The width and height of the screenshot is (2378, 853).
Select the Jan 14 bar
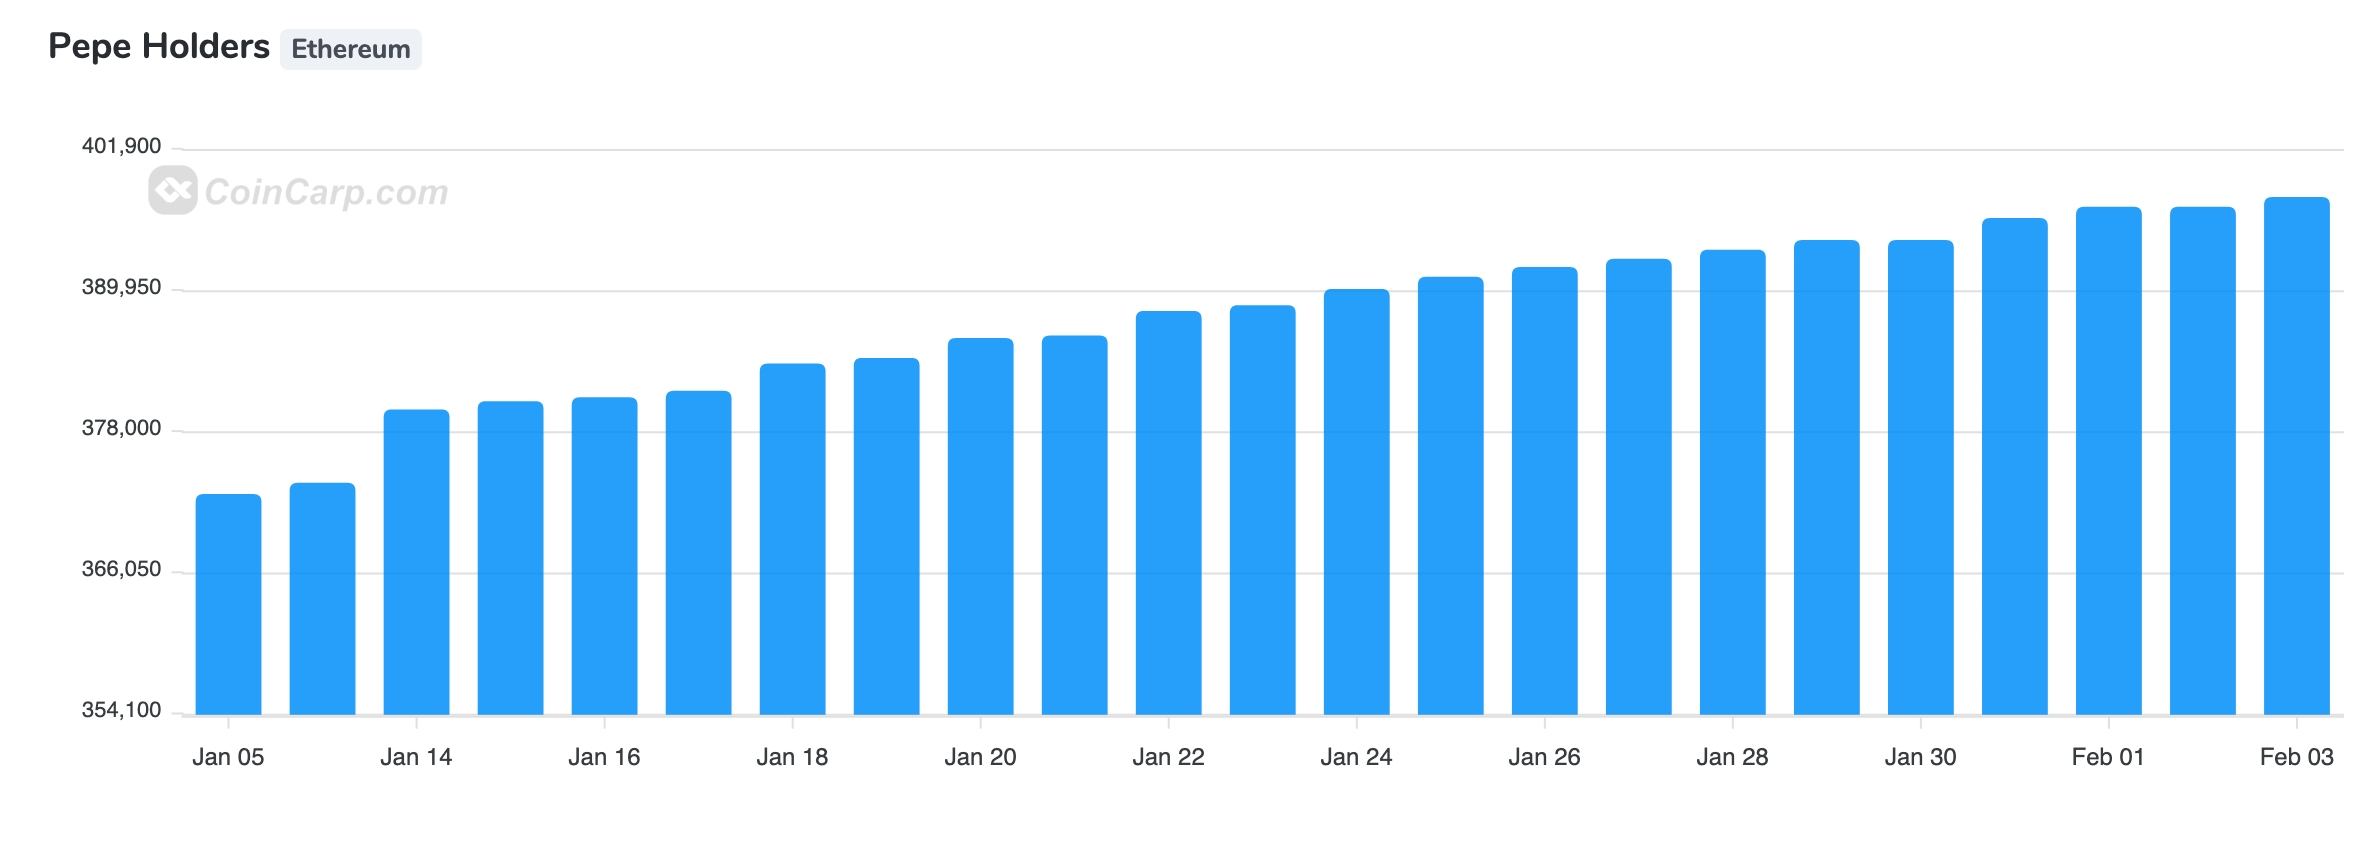[x=417, y=562]
